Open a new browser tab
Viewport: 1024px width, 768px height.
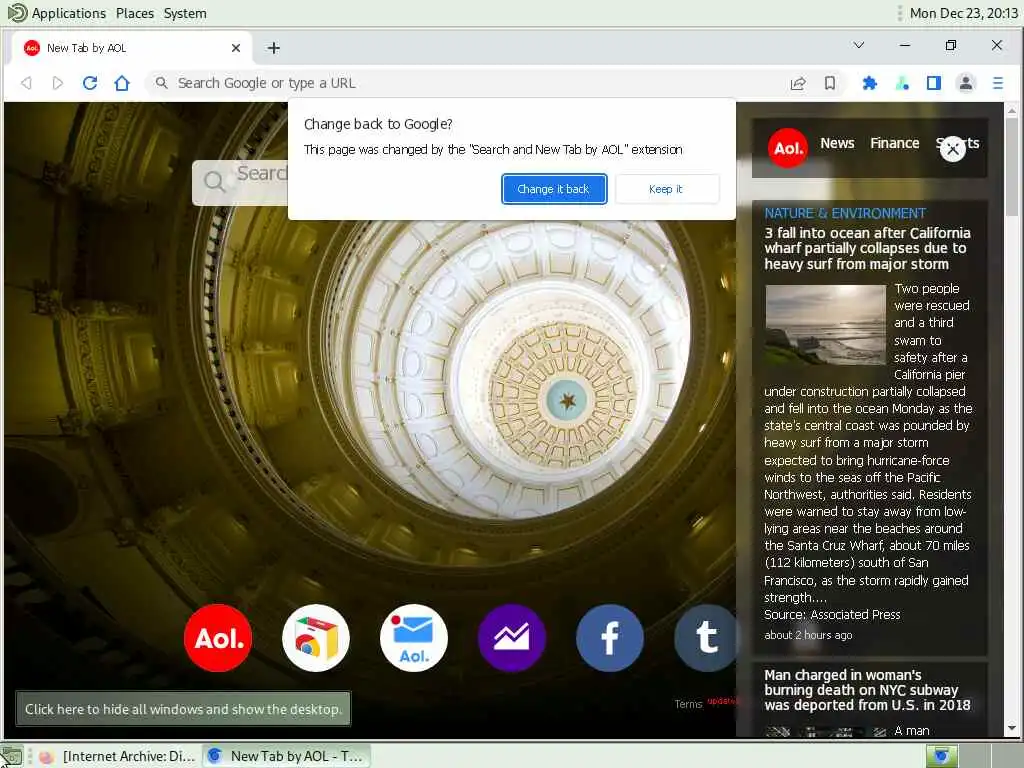[274, 48]
